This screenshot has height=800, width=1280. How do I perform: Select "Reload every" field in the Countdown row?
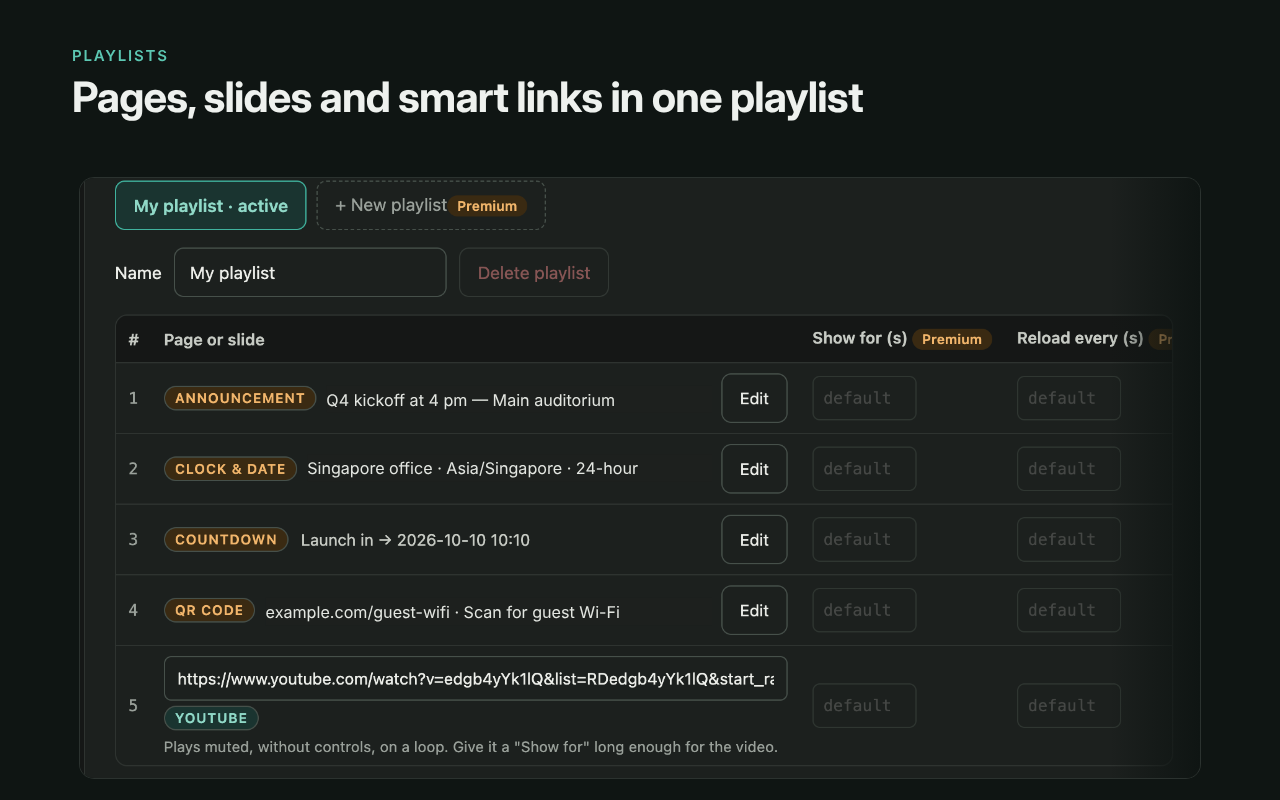[1069, 540]
